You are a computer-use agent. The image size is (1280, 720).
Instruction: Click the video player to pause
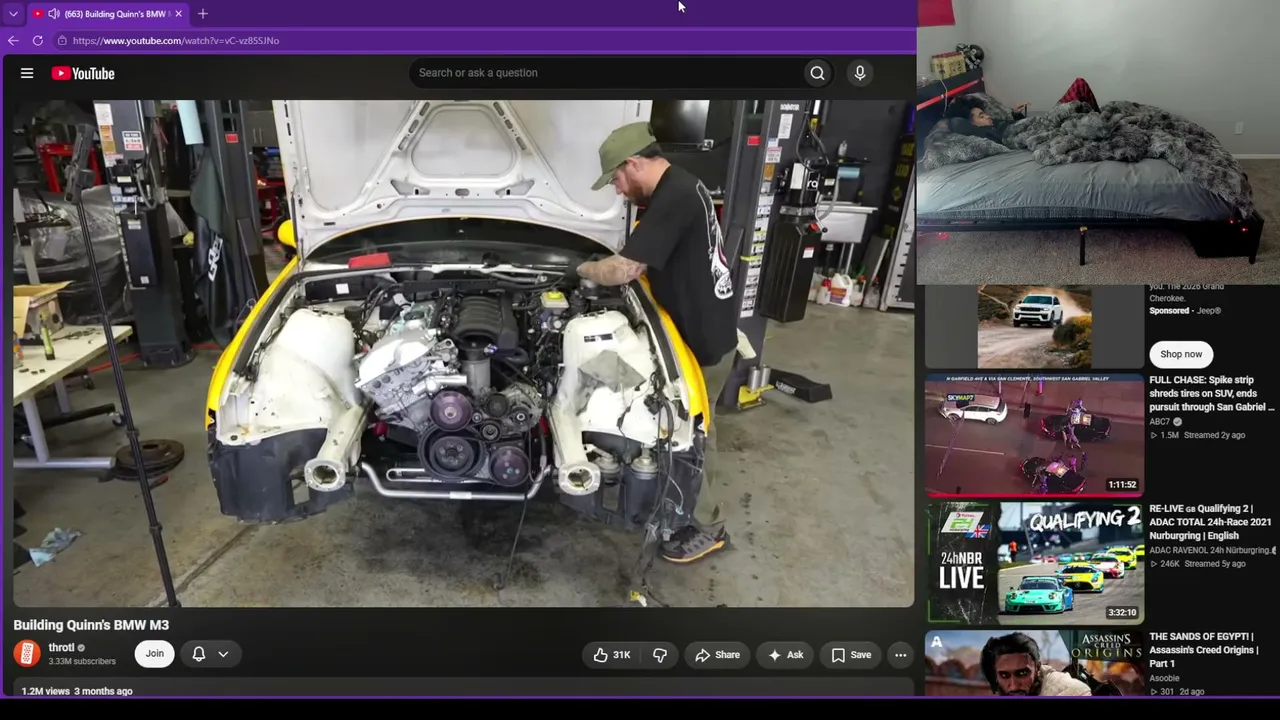[463, 353]
